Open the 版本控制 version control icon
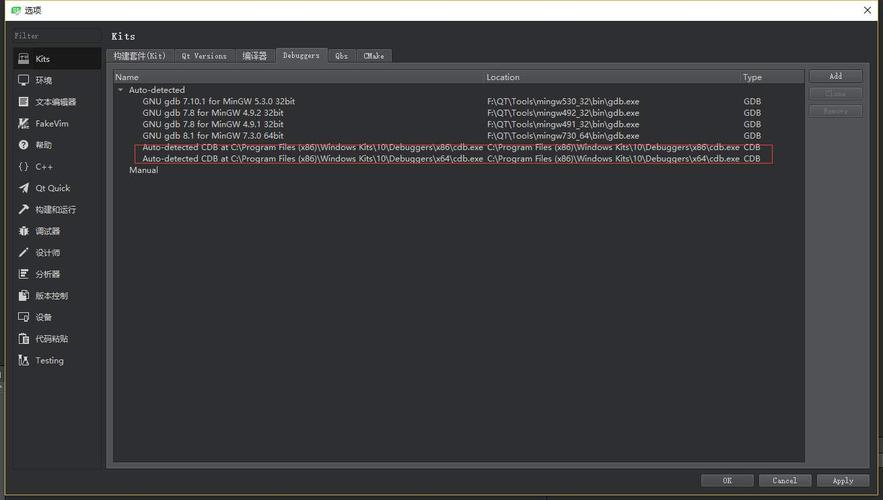The image size is (883, 500). (x=24, y=296)
